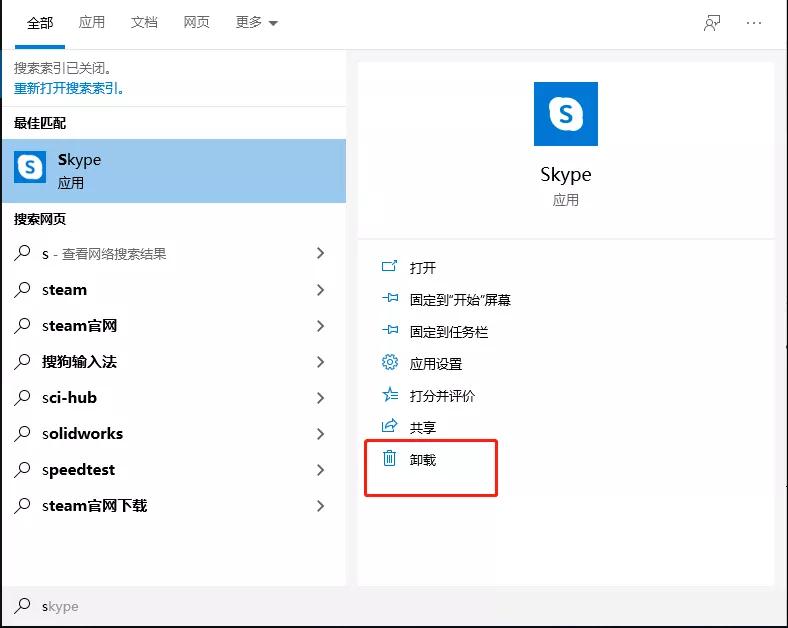The image size is (788, 628).
Task: Click the pin icon beside 固定到"开始"屏幕
Action: [389, 298]
